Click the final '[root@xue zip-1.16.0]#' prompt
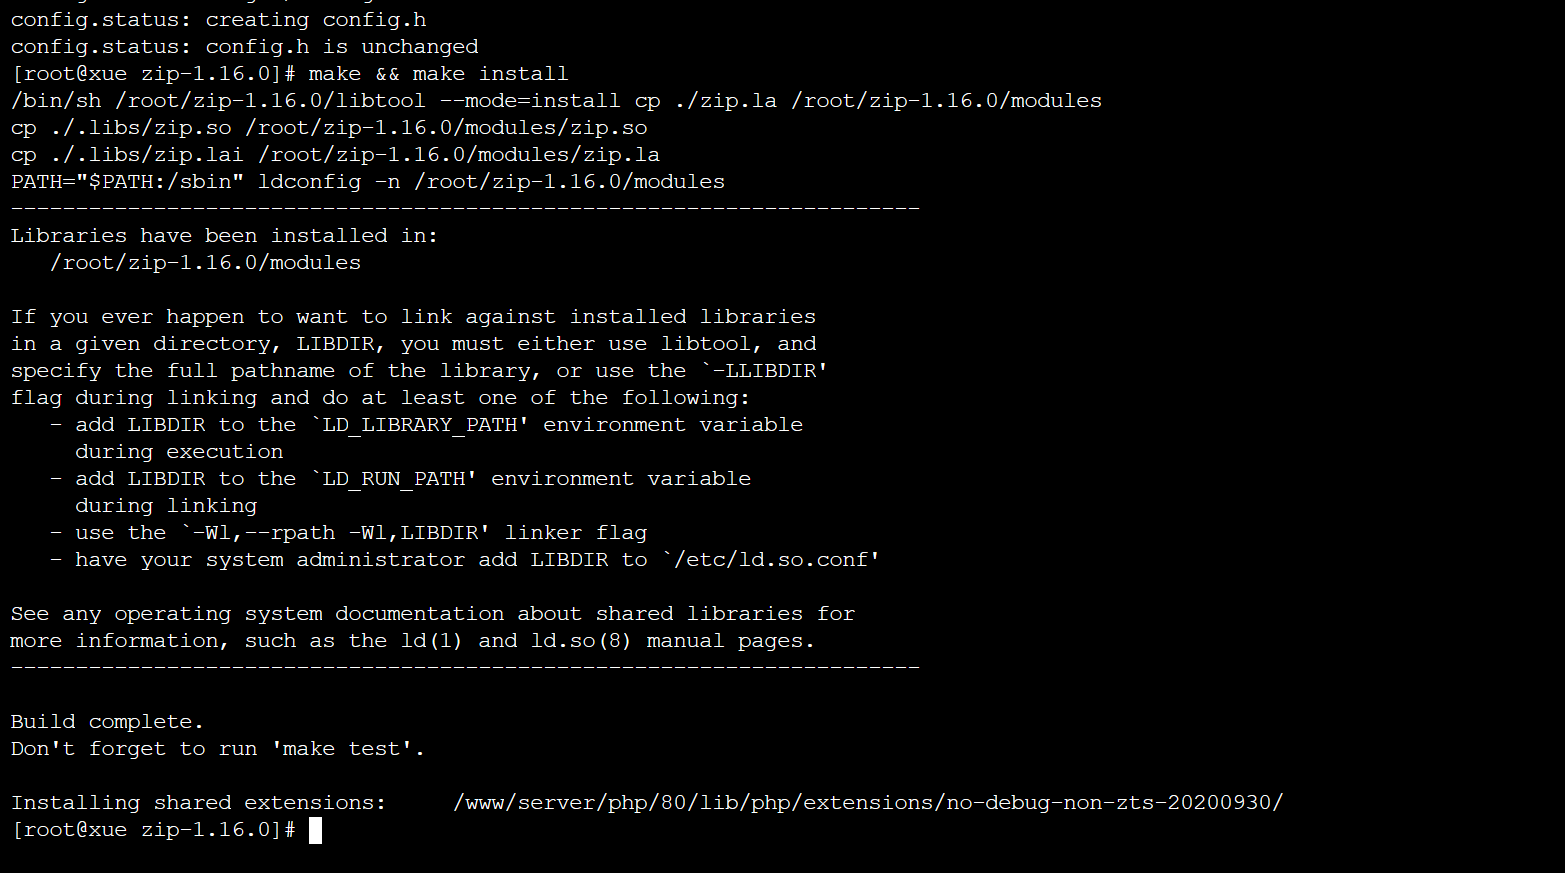This screenshot has height=873, width=1565. pyautogui.click(x=154, y=830)
